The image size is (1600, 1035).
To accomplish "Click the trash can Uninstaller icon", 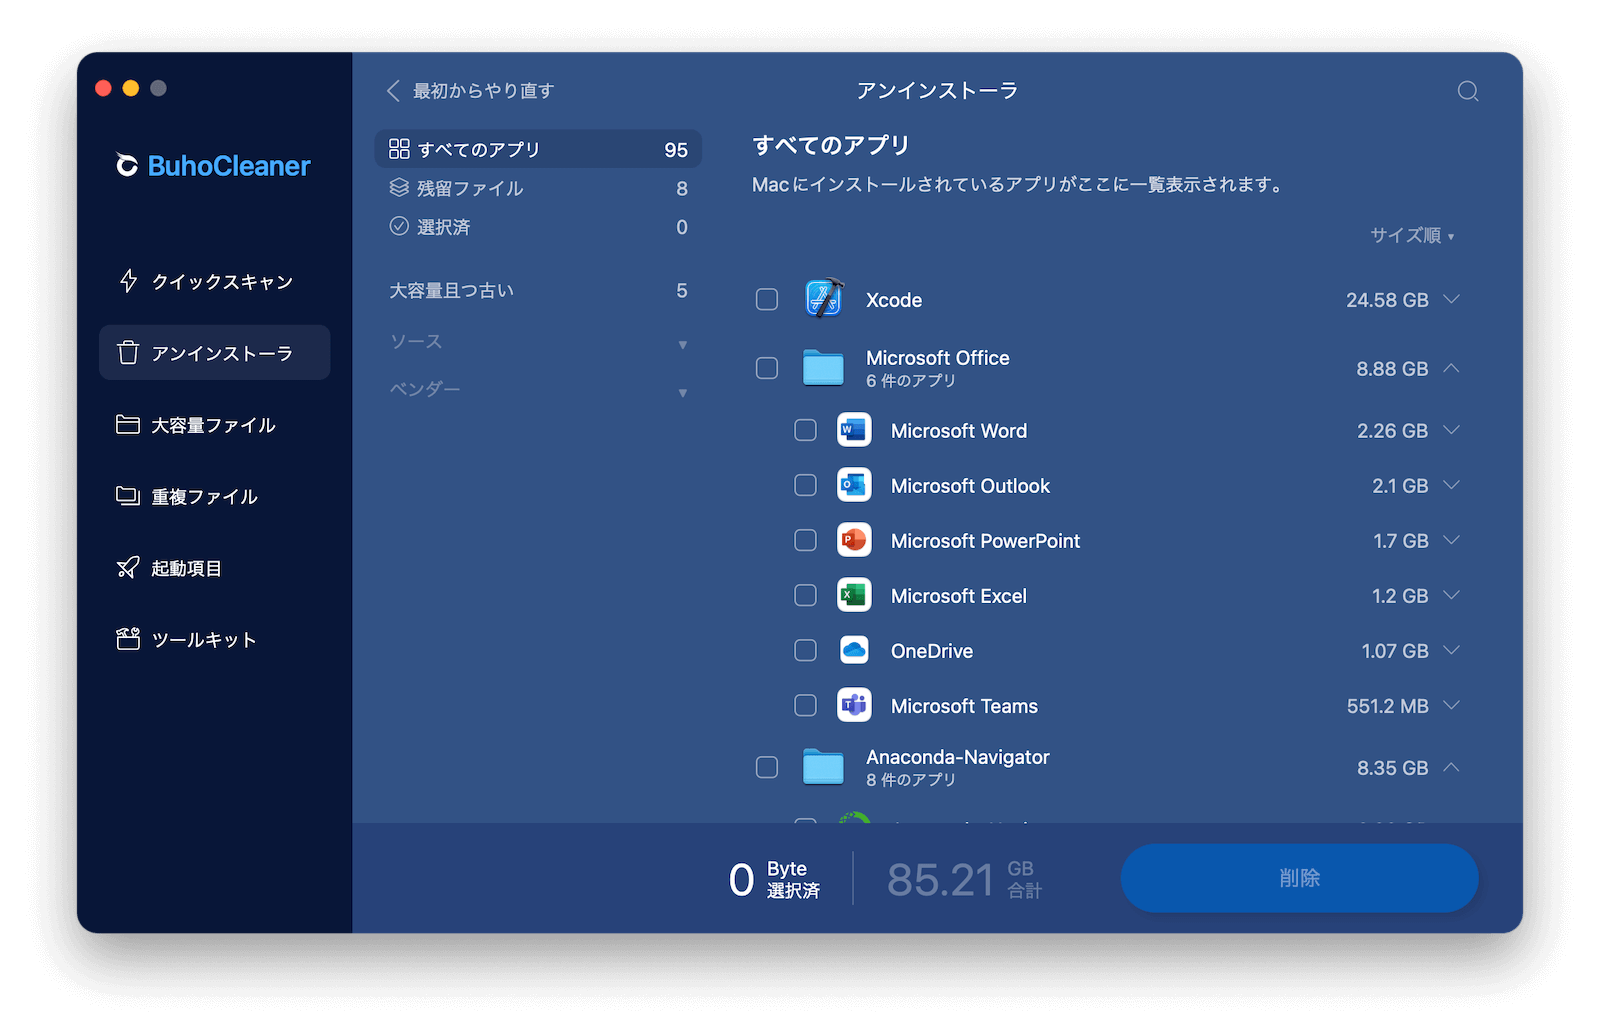I will pos(128,352).
